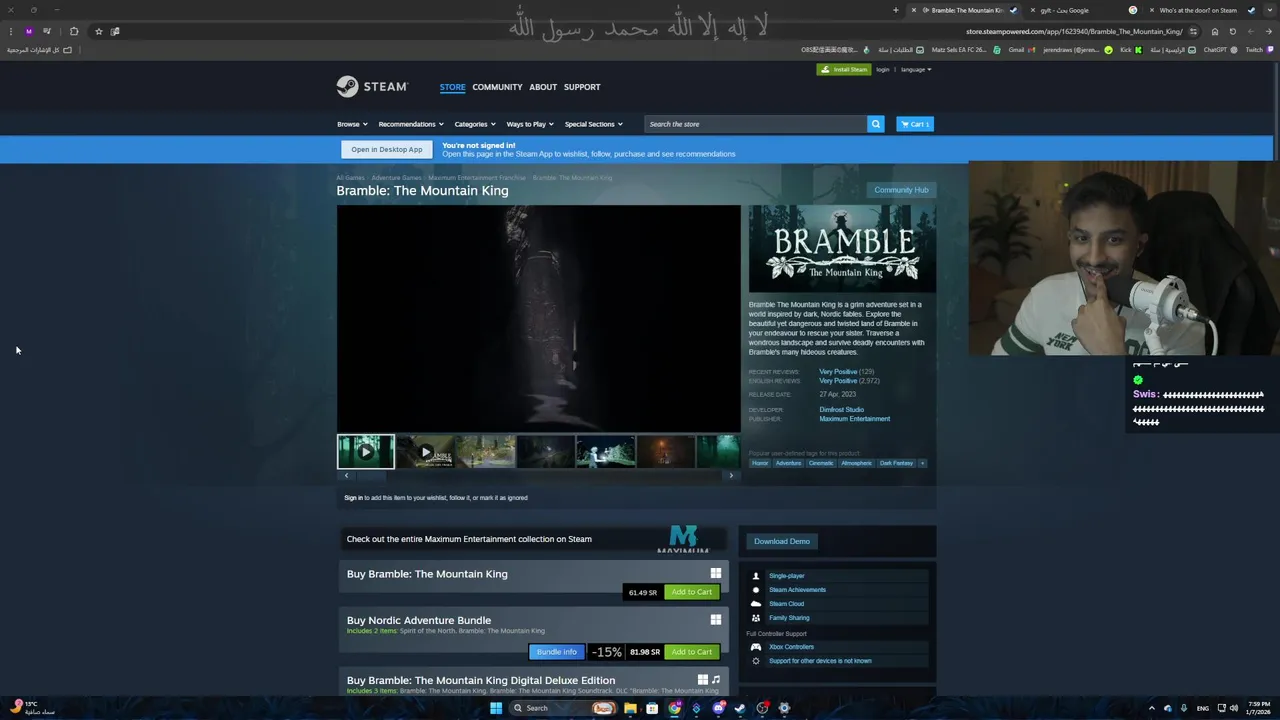Click the browser address bar URL

click(1074, 31)
